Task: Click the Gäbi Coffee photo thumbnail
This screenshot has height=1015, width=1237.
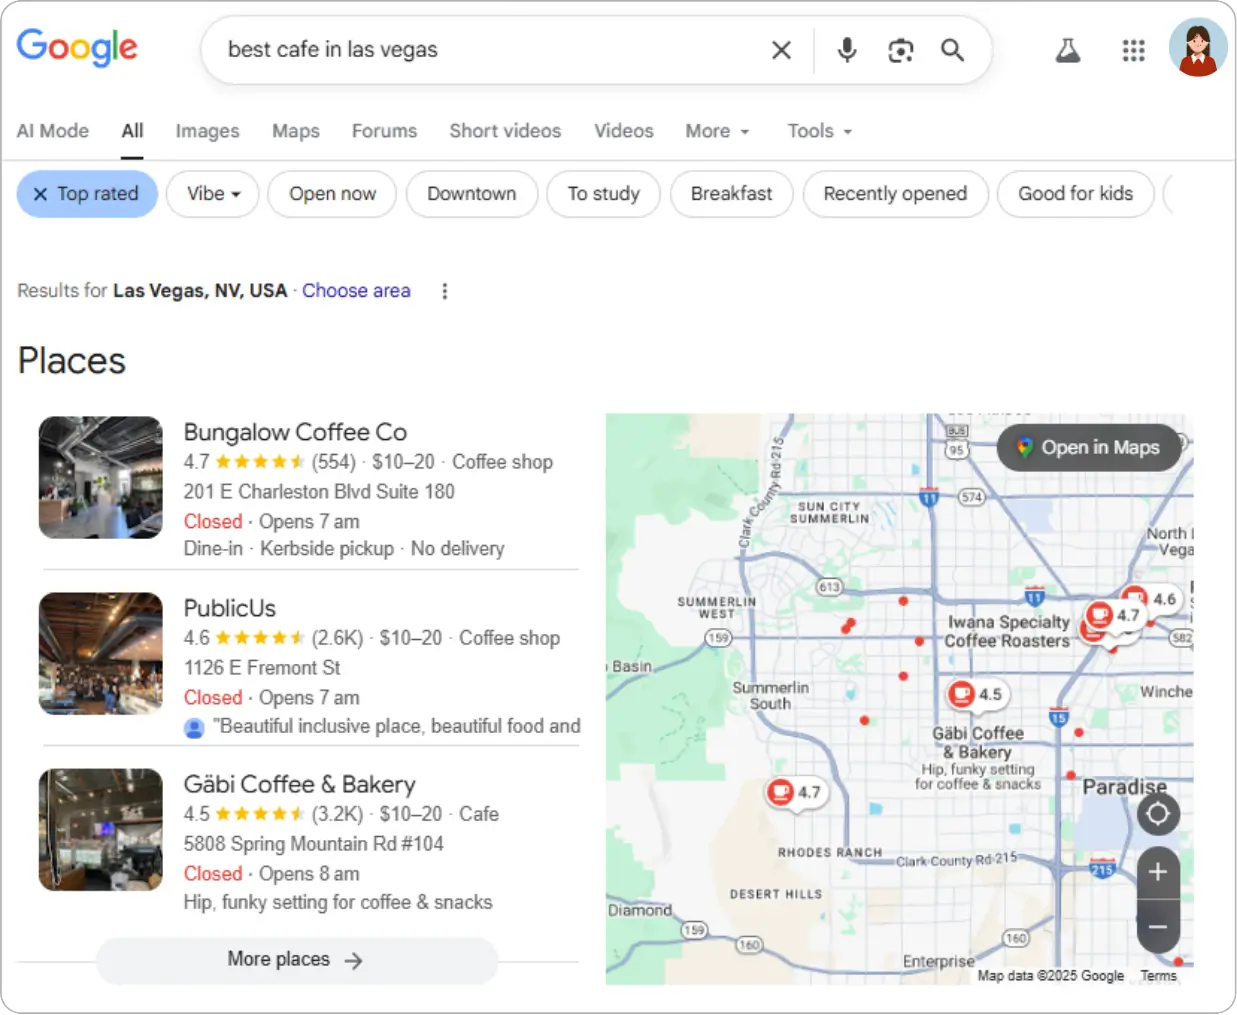Action: click(100, 830)
